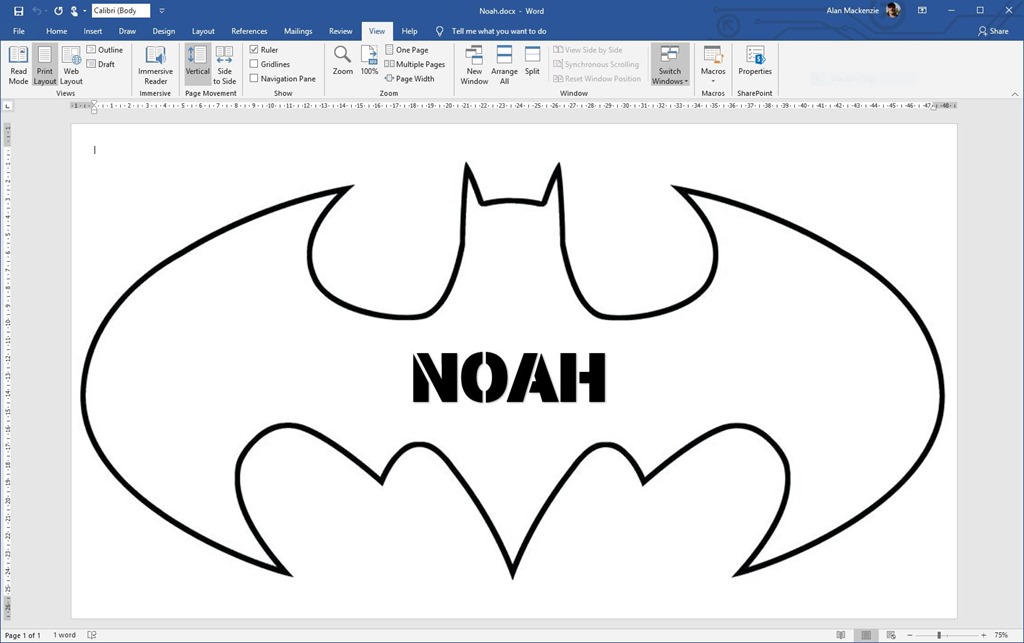Viewport: 1024px width, 643px height.
Task: Toggle the Navigation Pane checkbox
Action: click(254, 79)
